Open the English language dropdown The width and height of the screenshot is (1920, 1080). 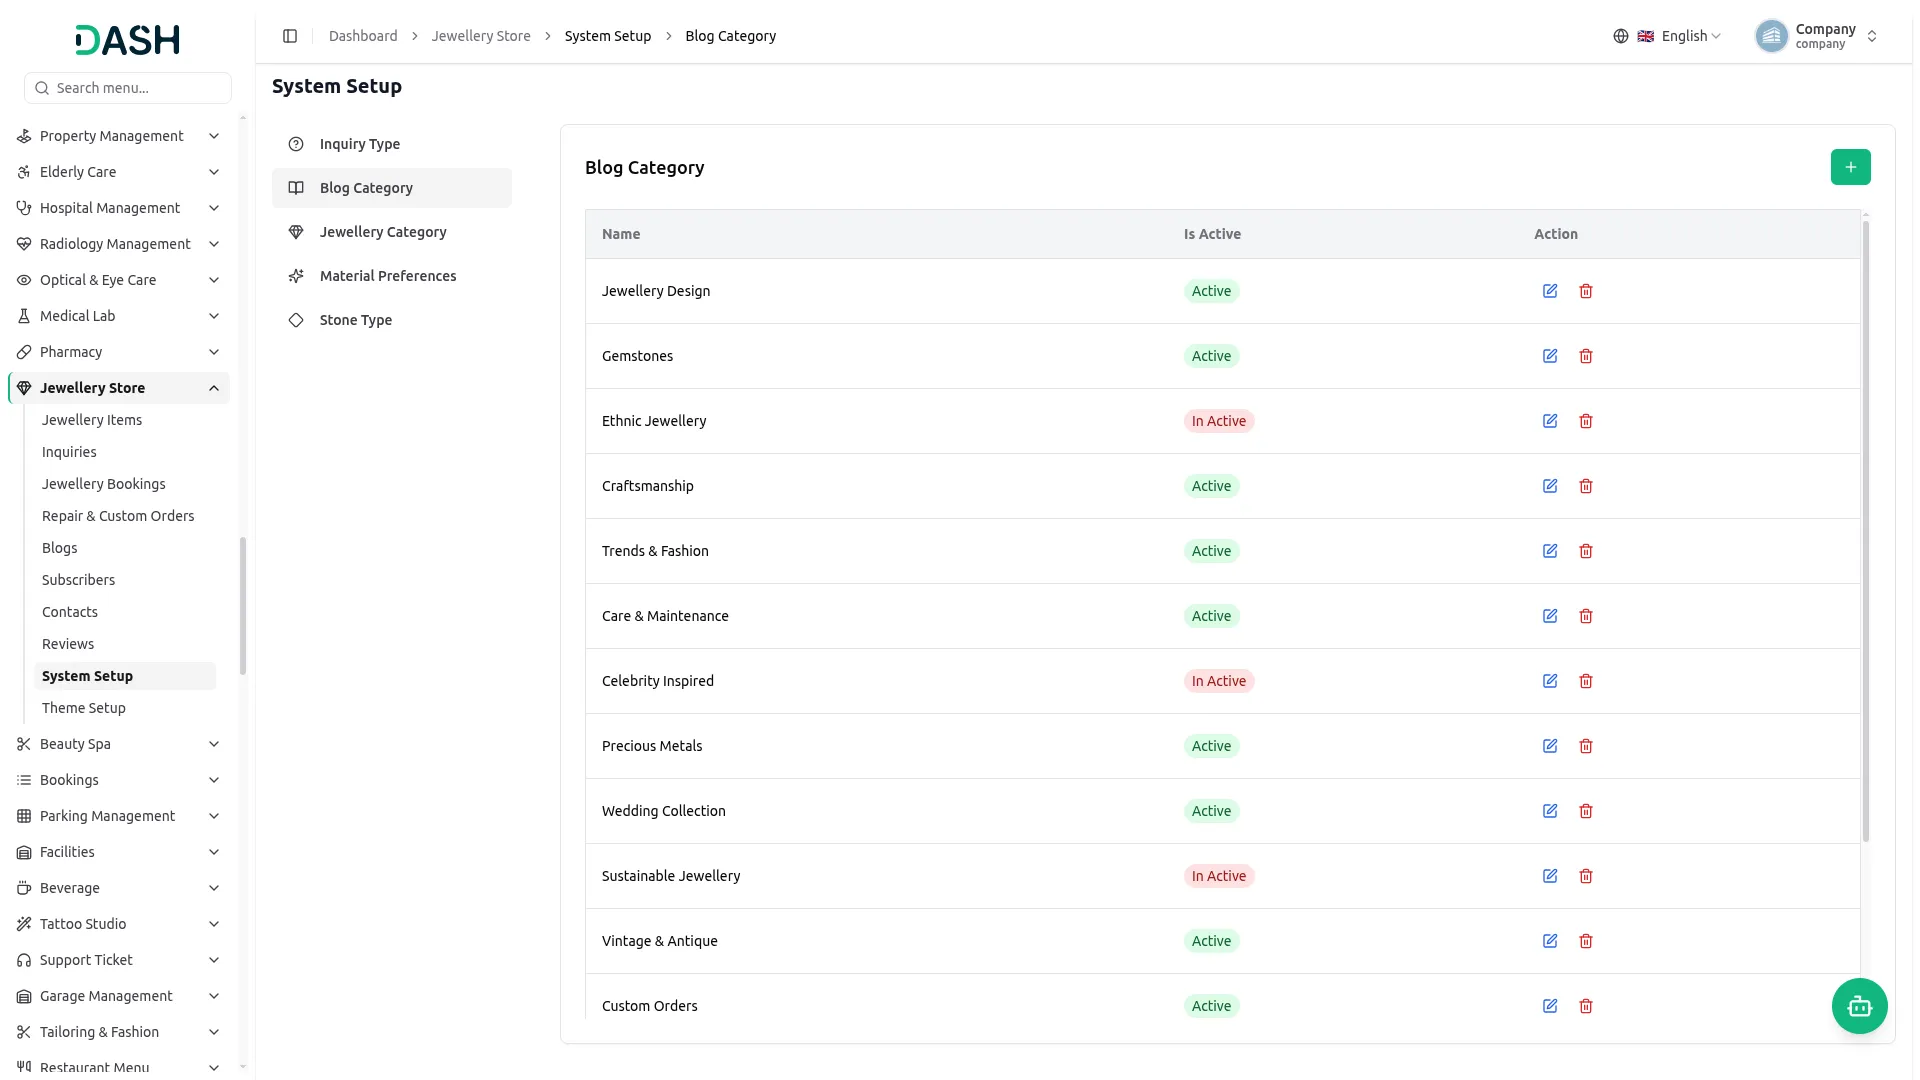[1667, 36]
